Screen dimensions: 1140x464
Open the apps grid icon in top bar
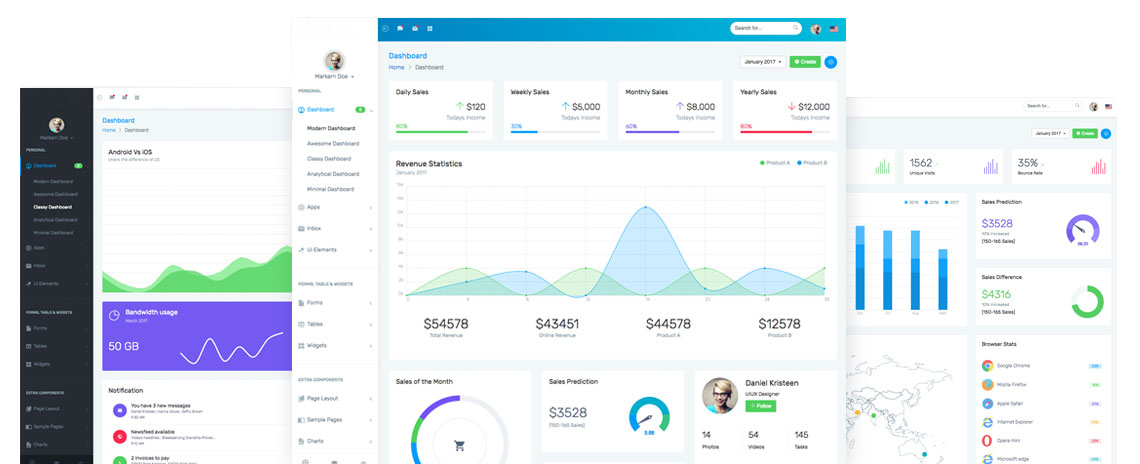(430, 29)
